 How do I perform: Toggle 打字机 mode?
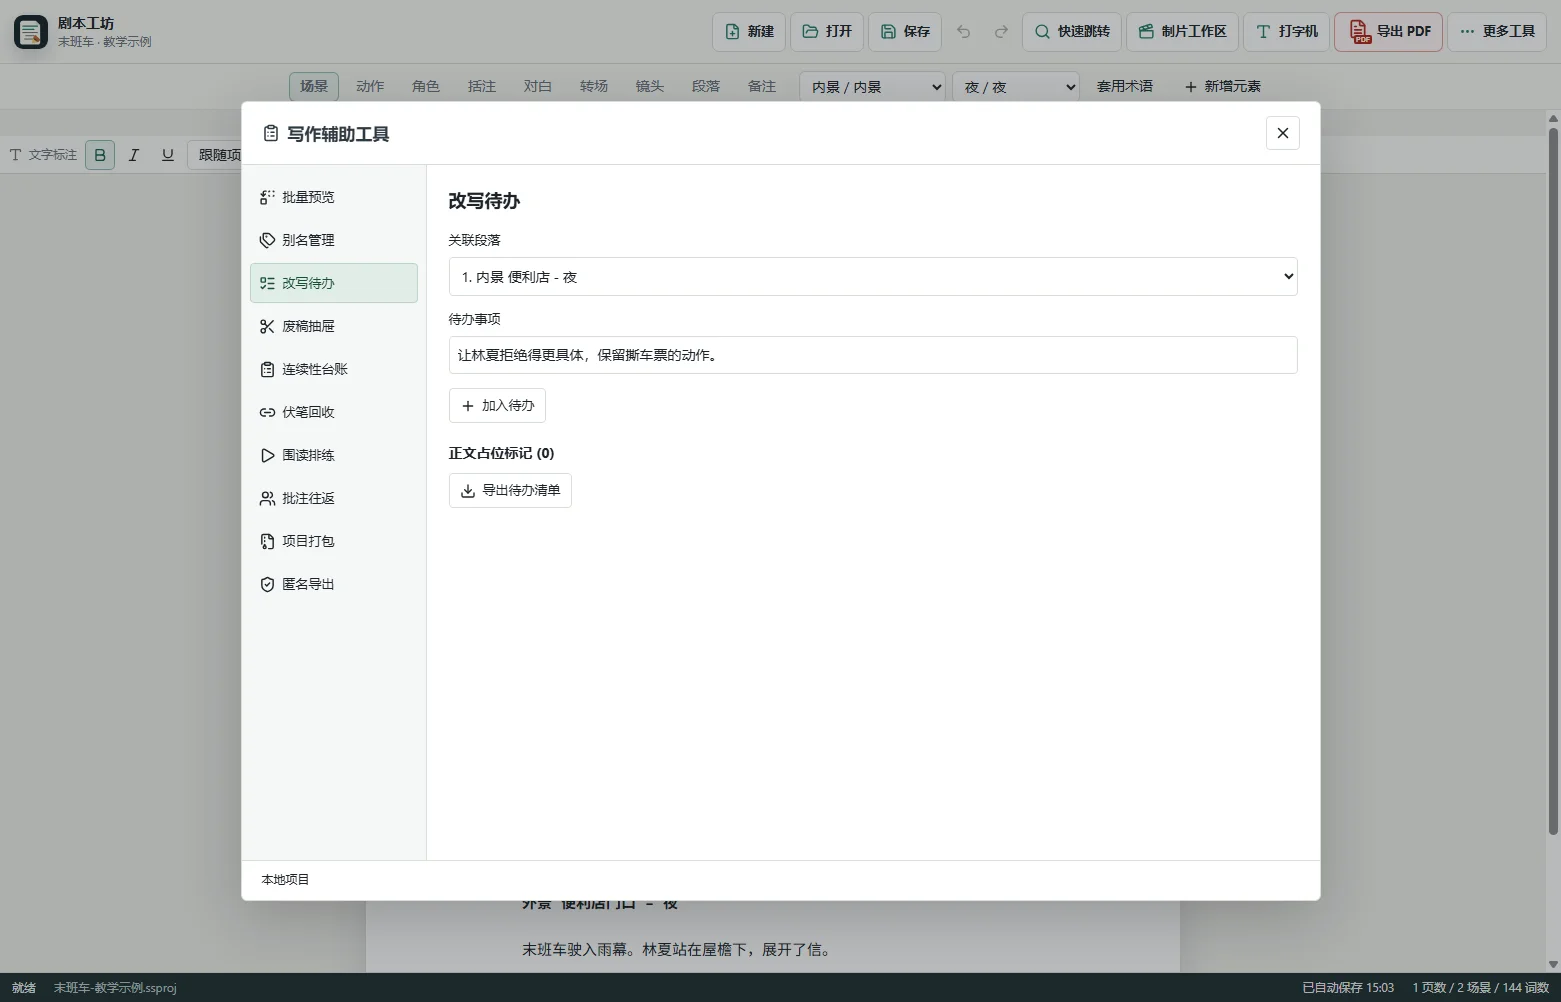pos(1287,32)
